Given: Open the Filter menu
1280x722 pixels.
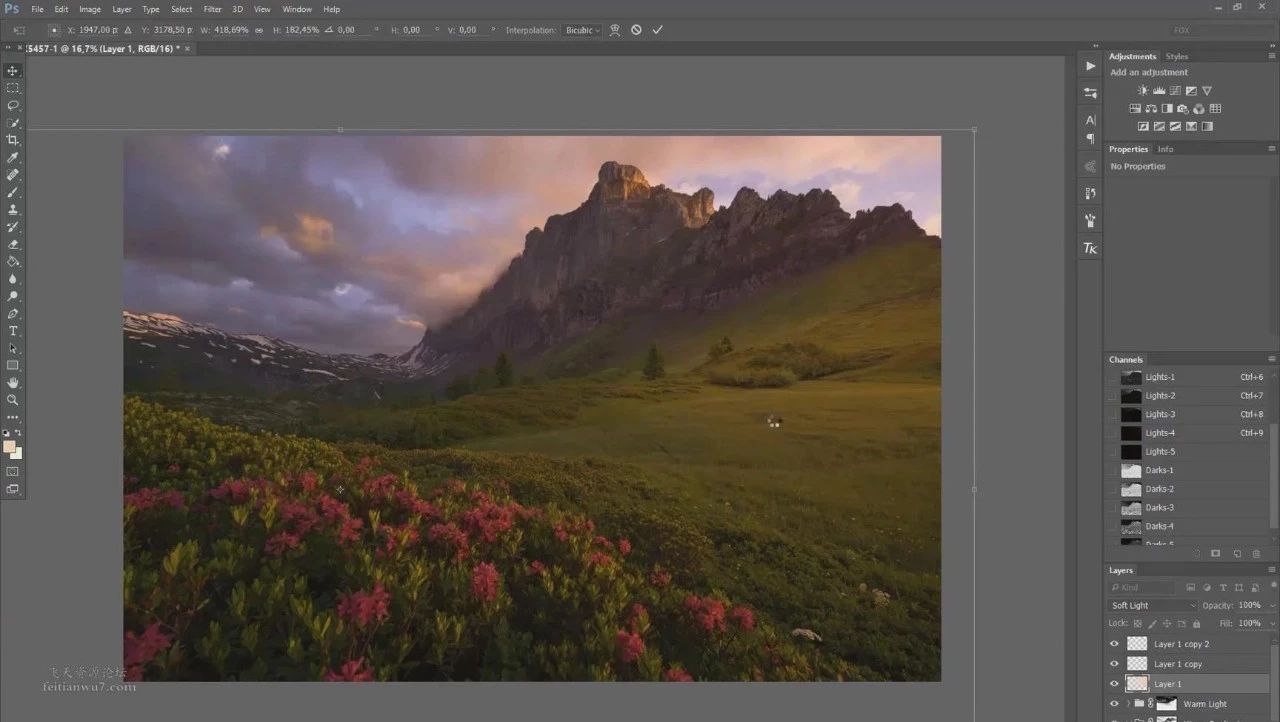Looking at the screenshot, I should point(212,9).
